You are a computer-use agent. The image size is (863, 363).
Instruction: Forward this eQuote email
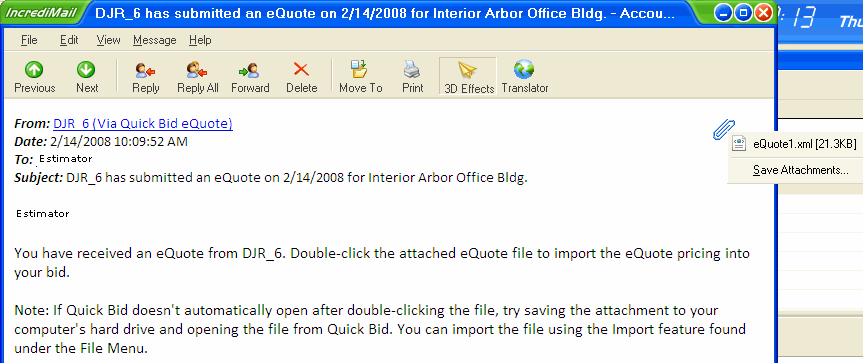(x=250, y=77)
